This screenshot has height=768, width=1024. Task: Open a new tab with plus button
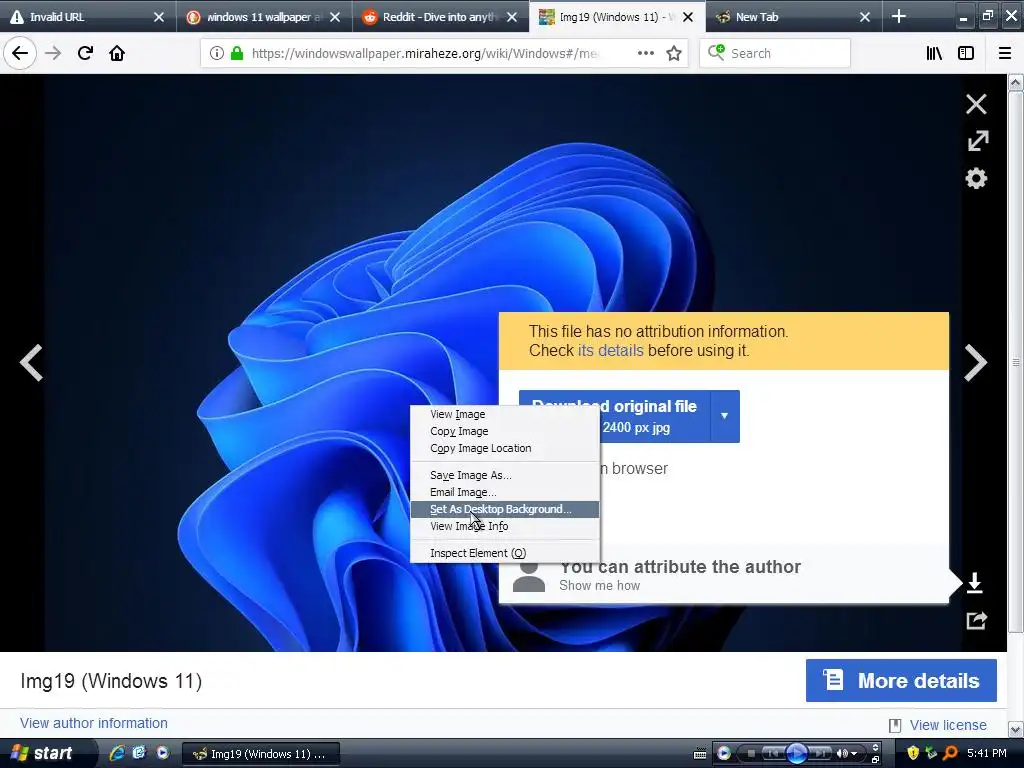pyautogui.click(x=899, y=16)
